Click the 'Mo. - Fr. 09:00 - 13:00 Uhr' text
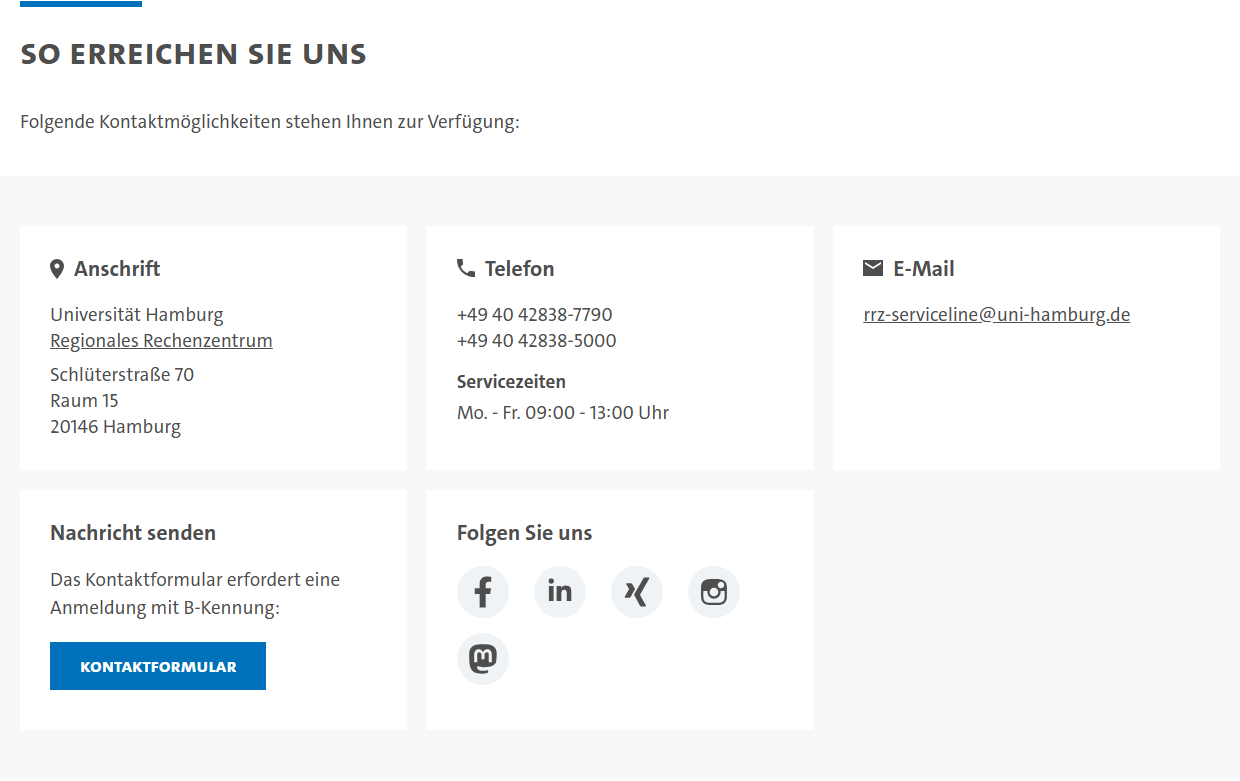This screenshot has width=1240, height=781. tap(562, 413)
